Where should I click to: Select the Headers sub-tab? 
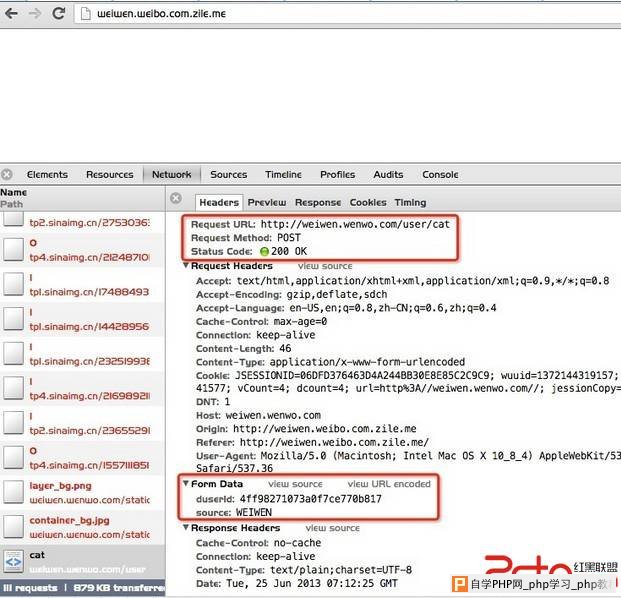219,203
